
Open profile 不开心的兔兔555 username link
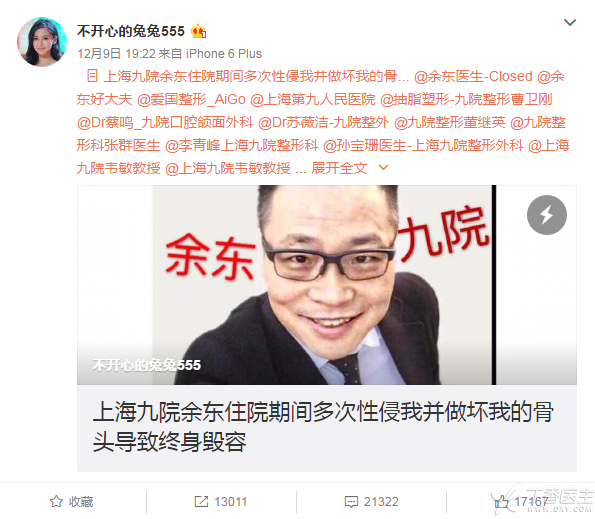tap(131, 31)
